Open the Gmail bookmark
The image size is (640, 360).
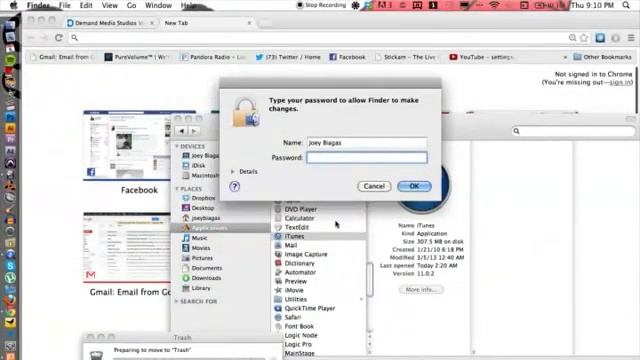62,57
